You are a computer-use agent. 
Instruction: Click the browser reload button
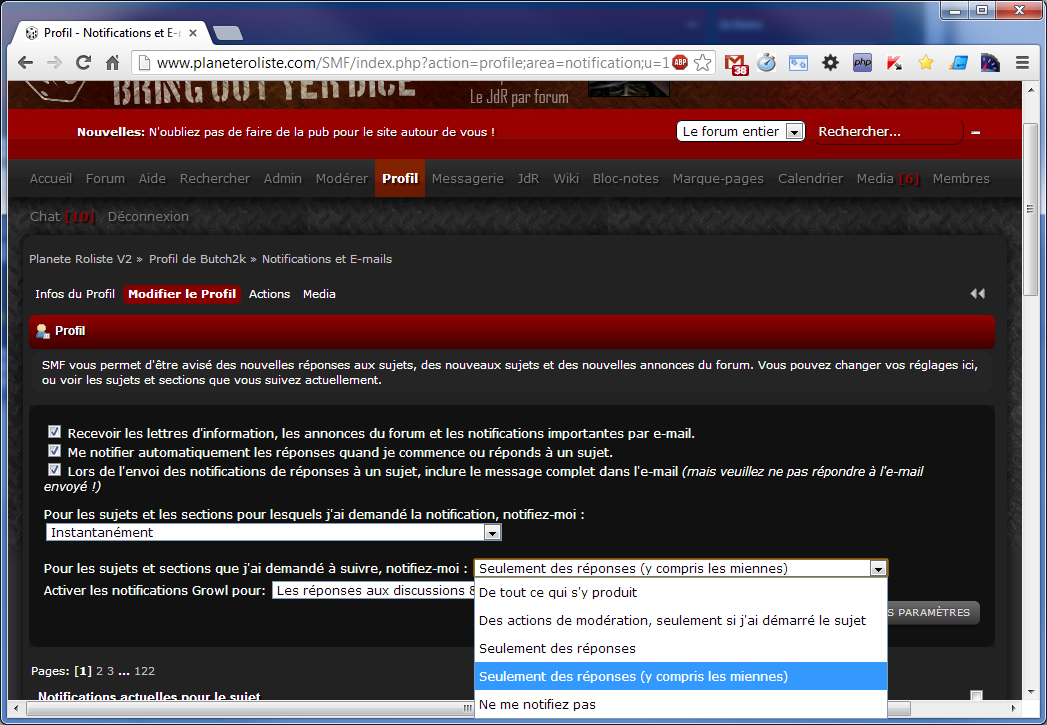click(x=84, y=63)
